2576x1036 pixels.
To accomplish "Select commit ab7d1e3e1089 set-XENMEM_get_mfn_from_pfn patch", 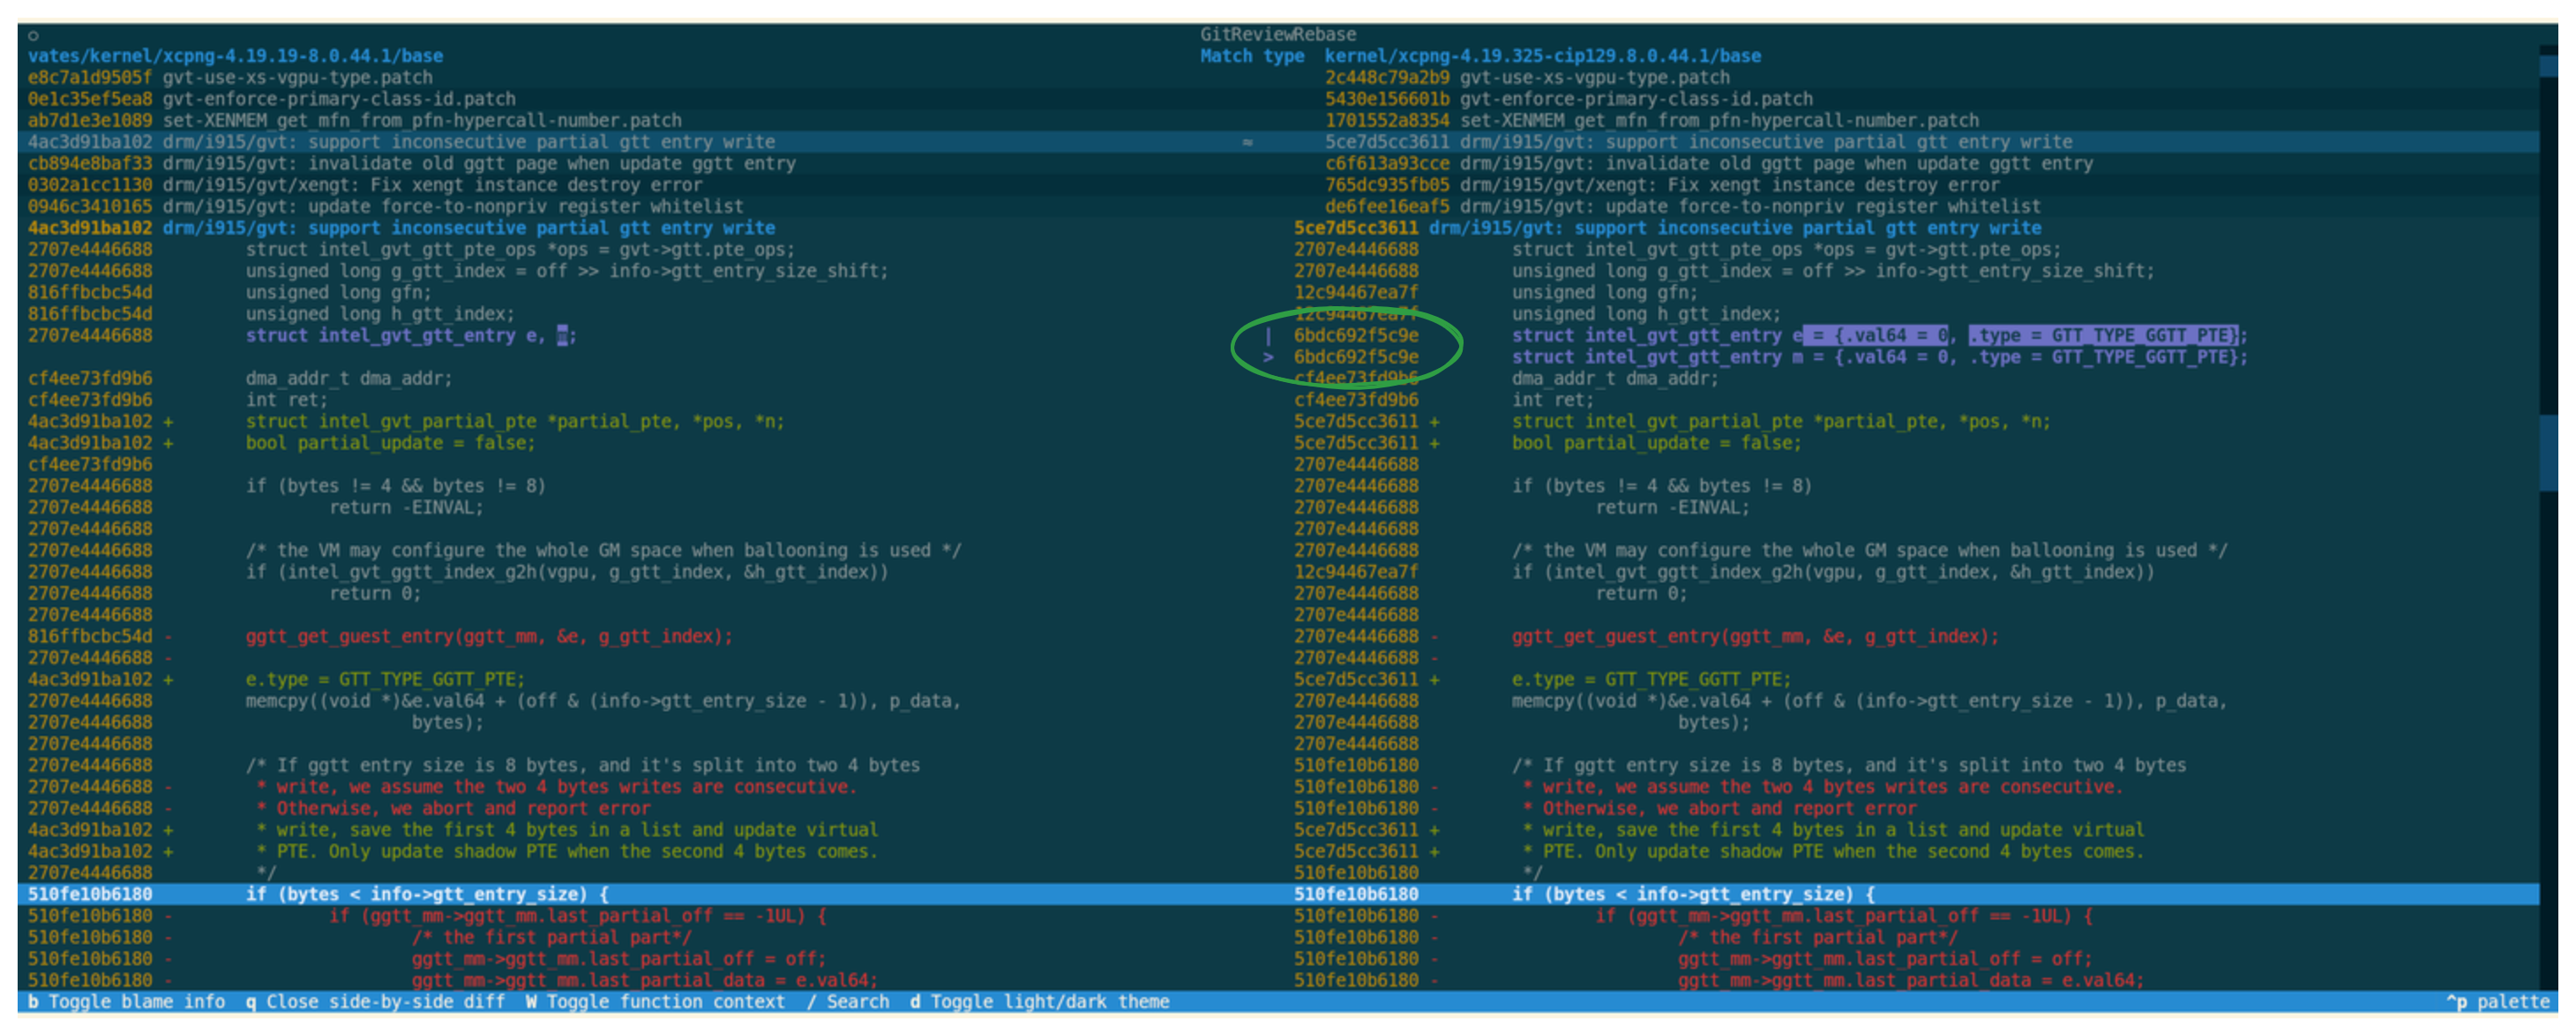I will 355,121.
